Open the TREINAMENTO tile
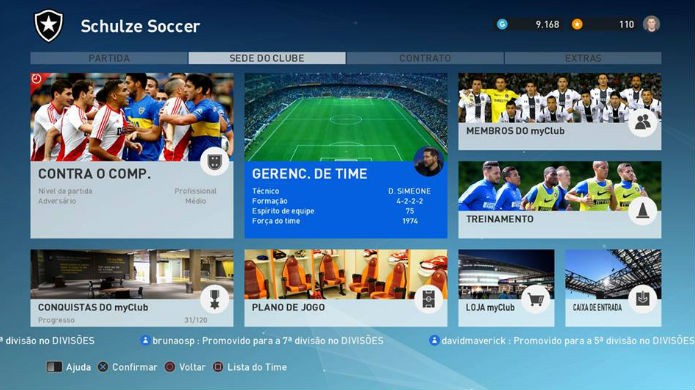Image resolution: width=695 pixels, height=390 pixels. pos(560,199)
